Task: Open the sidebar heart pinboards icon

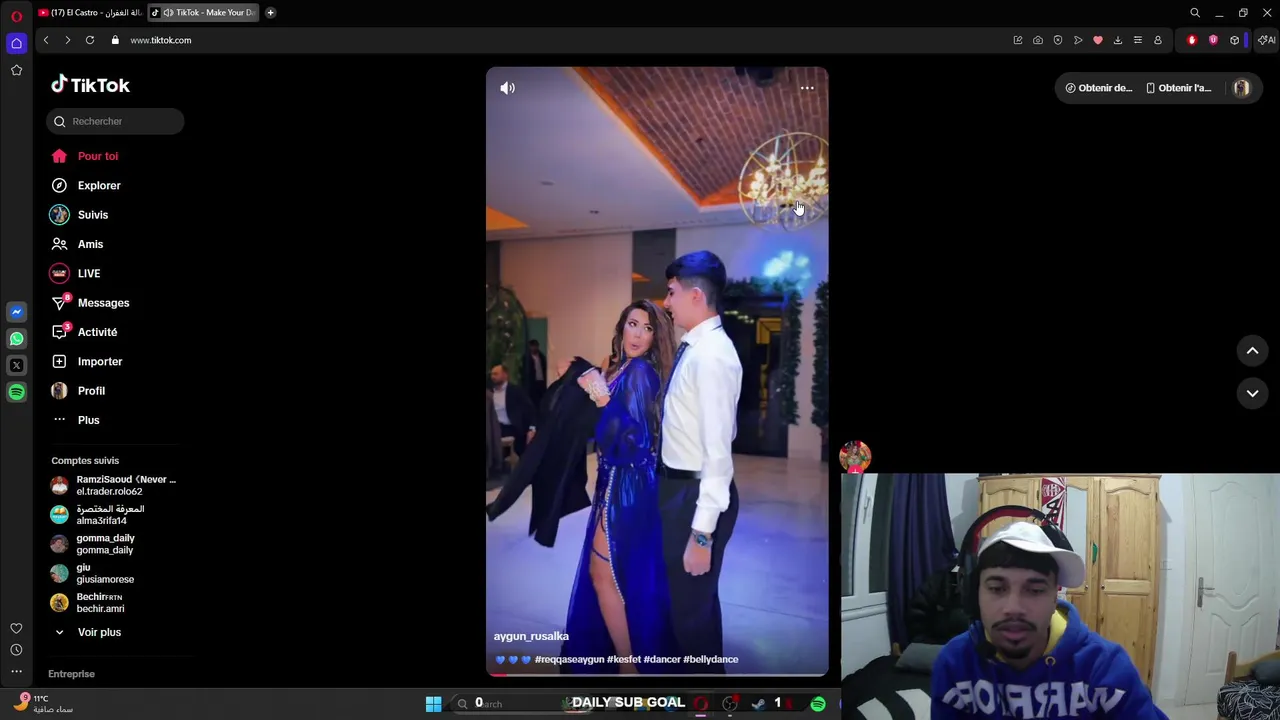Action: click(16, 628)
